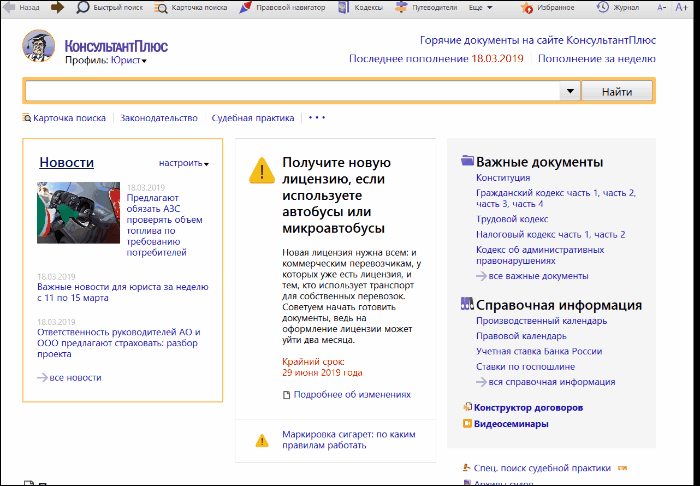
Task: Open Быстрый поиск (Quick search)
Action: (x=110, y=8)
